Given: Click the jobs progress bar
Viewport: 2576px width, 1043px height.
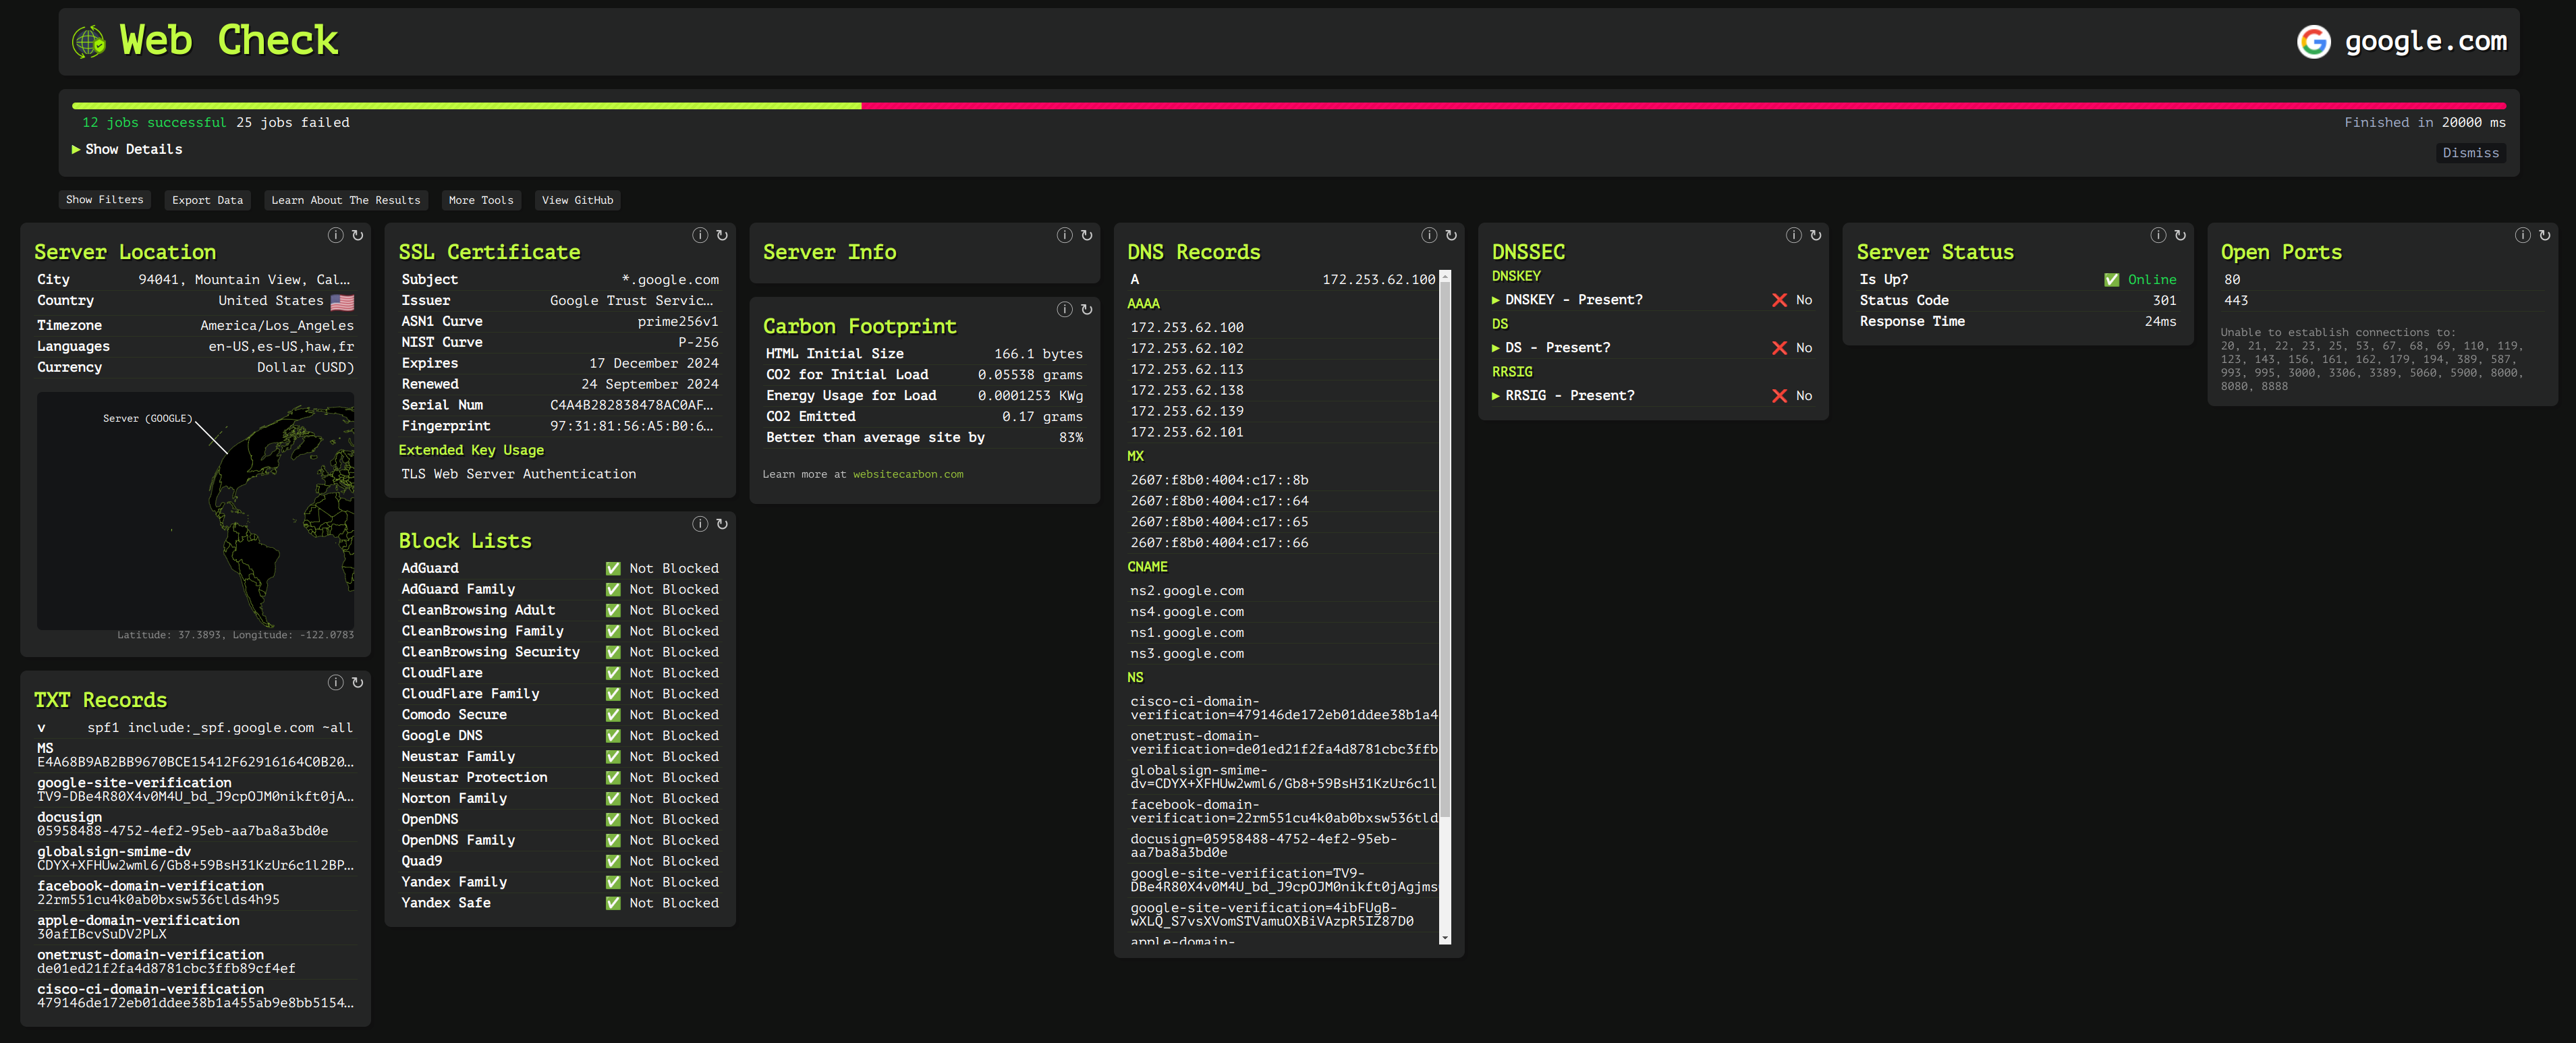Looking at the screenshot, I should (x=1288, y=105).
